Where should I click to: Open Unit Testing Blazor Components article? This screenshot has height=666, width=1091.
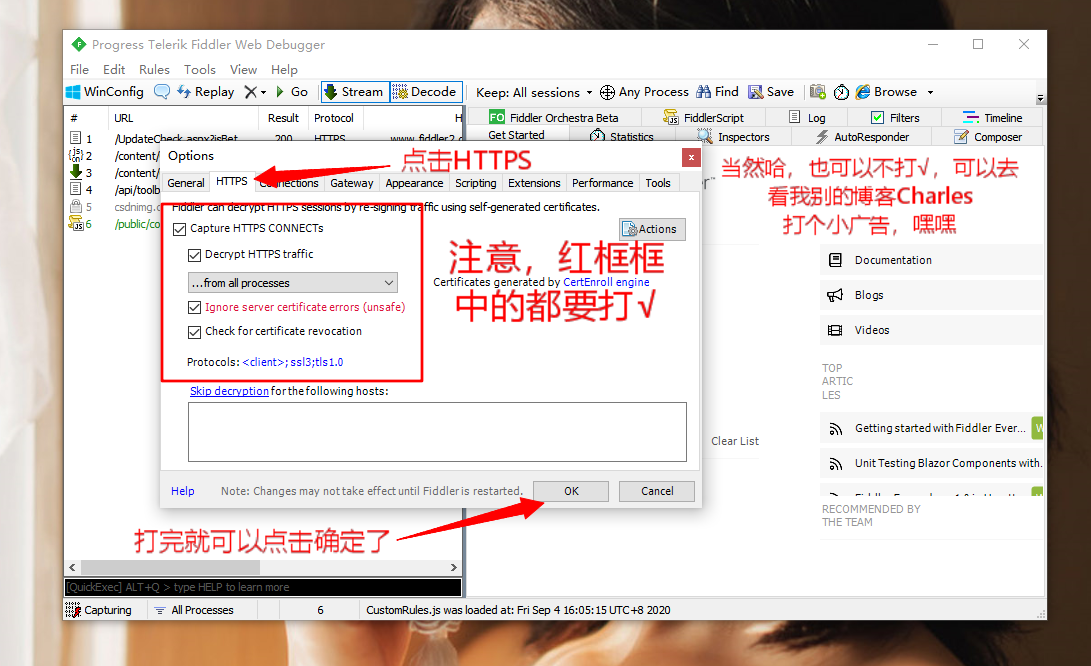click(948, 463)
